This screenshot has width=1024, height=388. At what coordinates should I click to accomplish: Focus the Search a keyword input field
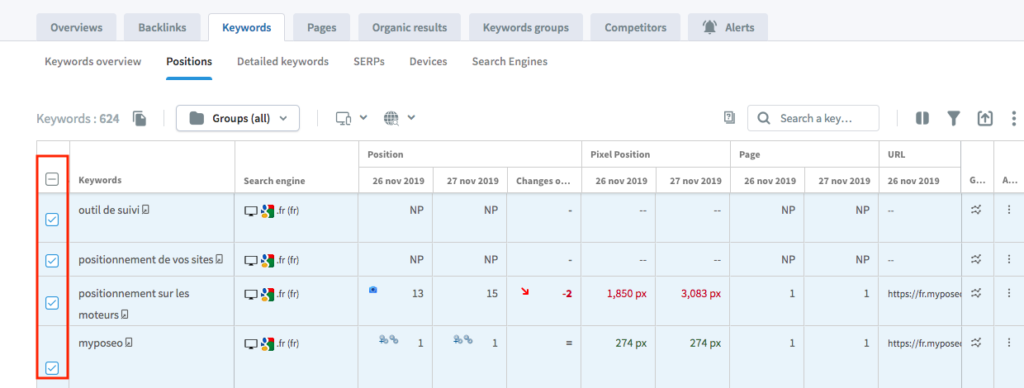click(x=813, y=118)
